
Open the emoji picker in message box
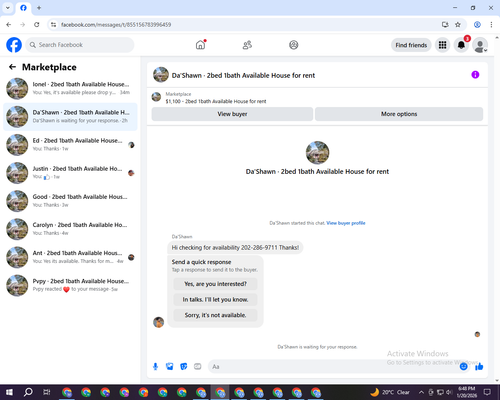464,367
